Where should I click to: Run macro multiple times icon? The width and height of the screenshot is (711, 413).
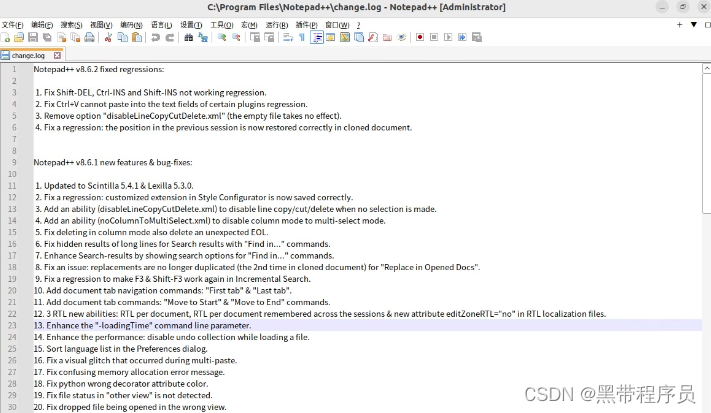pos(462,38)
